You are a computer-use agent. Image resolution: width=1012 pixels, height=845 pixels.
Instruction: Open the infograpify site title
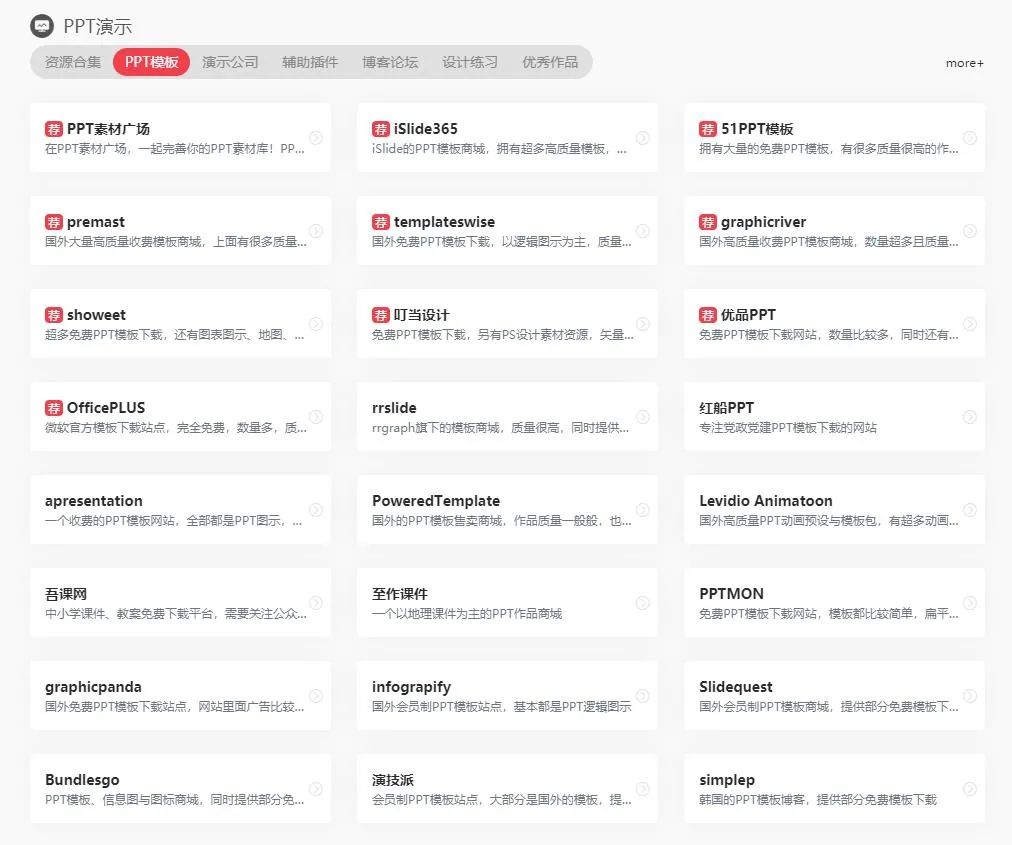[412, 686]
